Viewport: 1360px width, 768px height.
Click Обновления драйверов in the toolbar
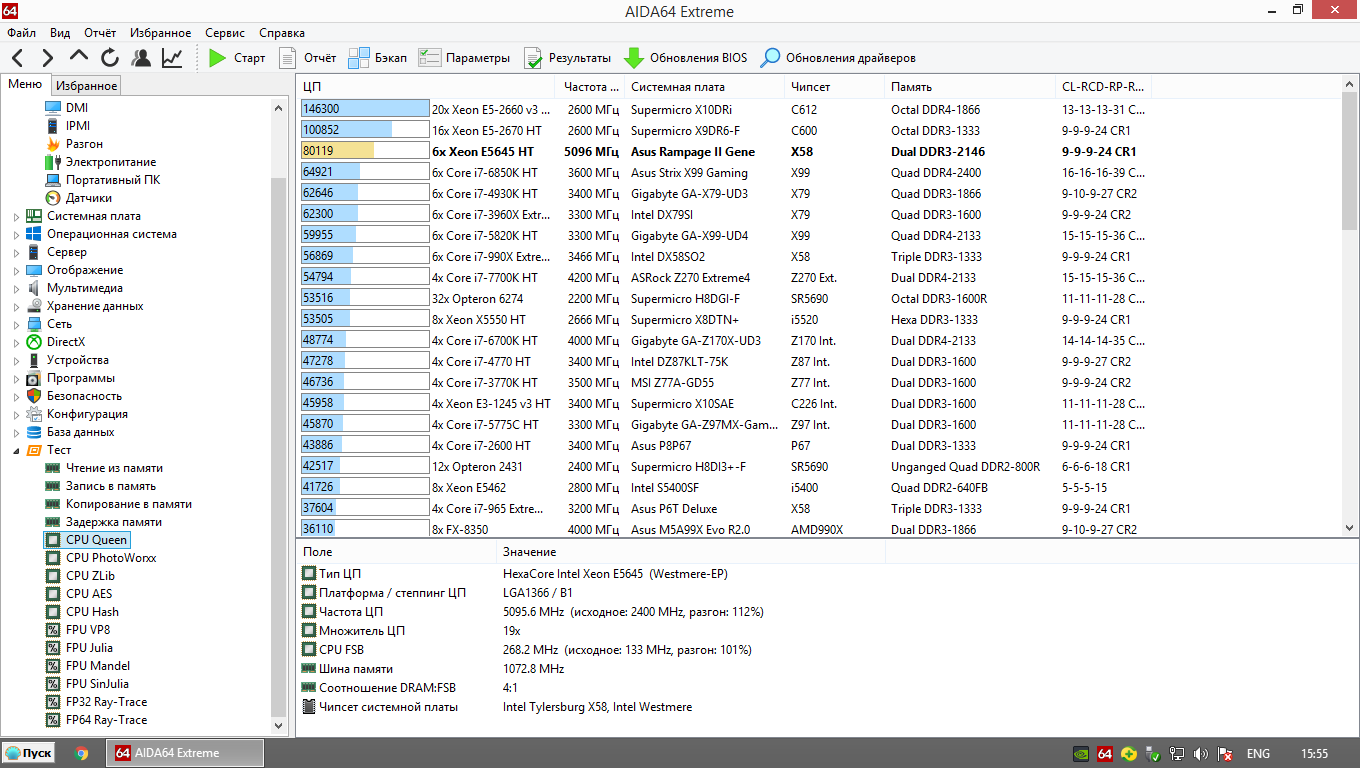[838, 58]
